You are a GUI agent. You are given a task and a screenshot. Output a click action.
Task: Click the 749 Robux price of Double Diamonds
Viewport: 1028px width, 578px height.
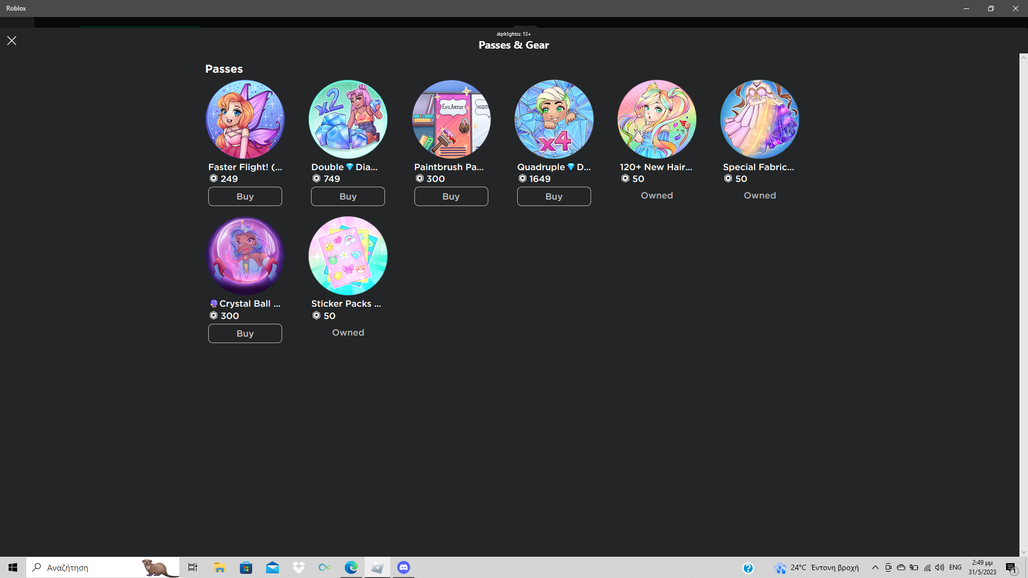(326, 179)
